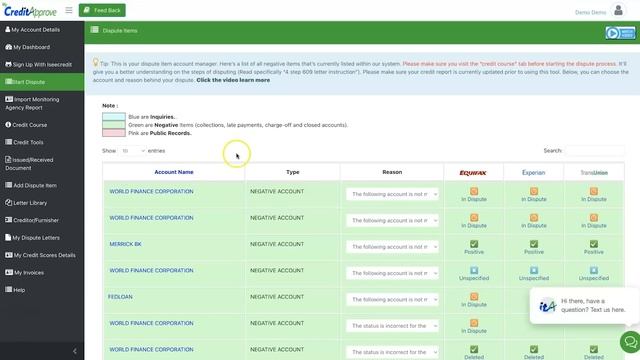Open the Show entries count dropdown

point(133,151)
